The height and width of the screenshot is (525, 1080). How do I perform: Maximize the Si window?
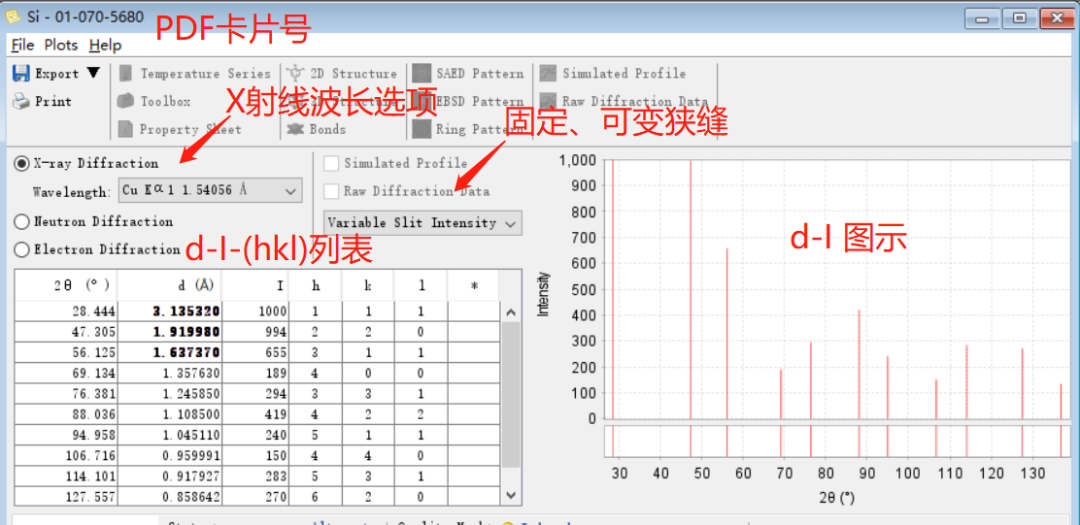(x=1019, y=19)
